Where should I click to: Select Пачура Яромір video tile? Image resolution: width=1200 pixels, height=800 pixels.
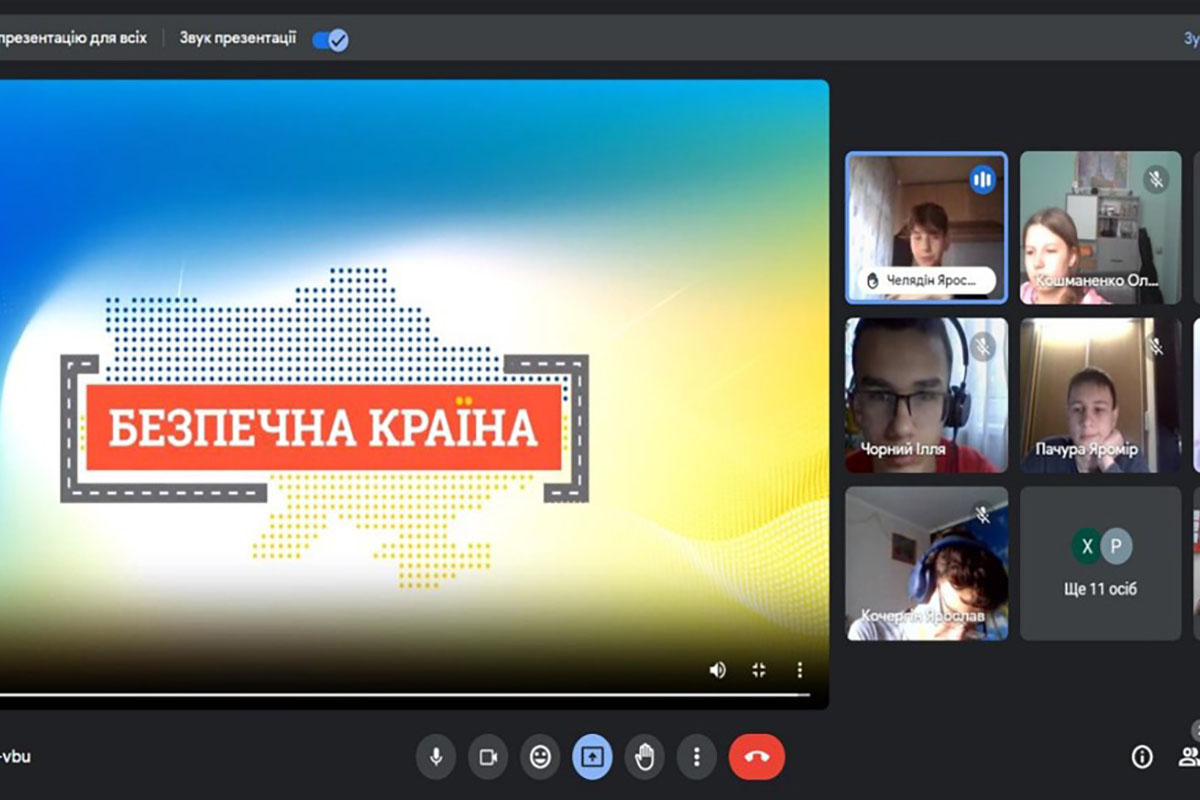coord(1100,395)
